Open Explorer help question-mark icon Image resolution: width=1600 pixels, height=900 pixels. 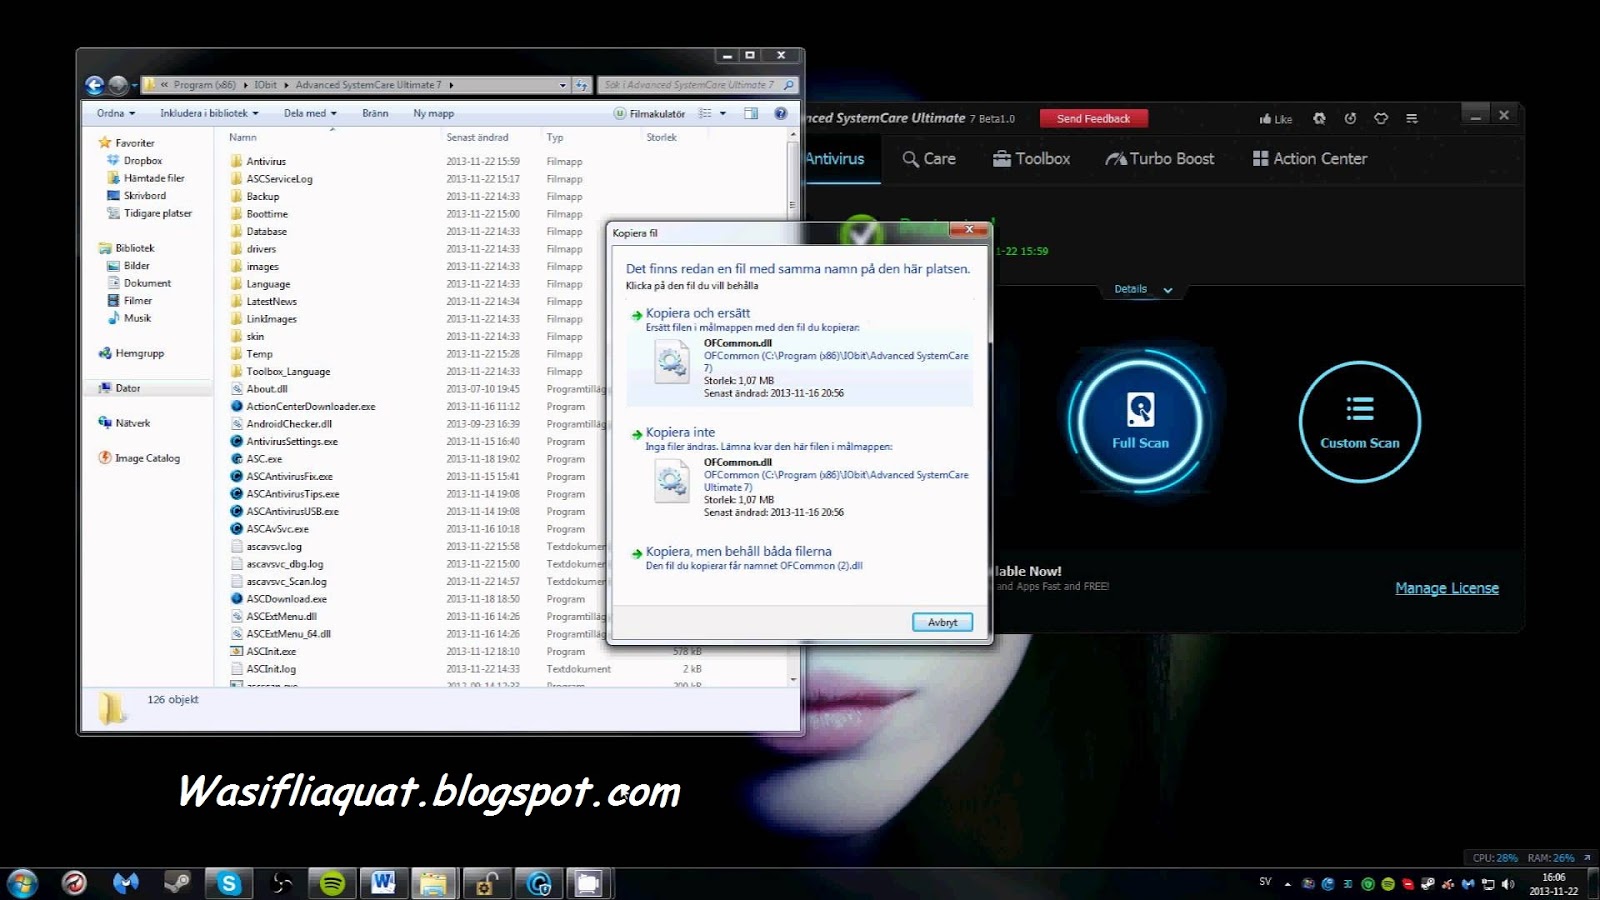[x=781, y=113]
